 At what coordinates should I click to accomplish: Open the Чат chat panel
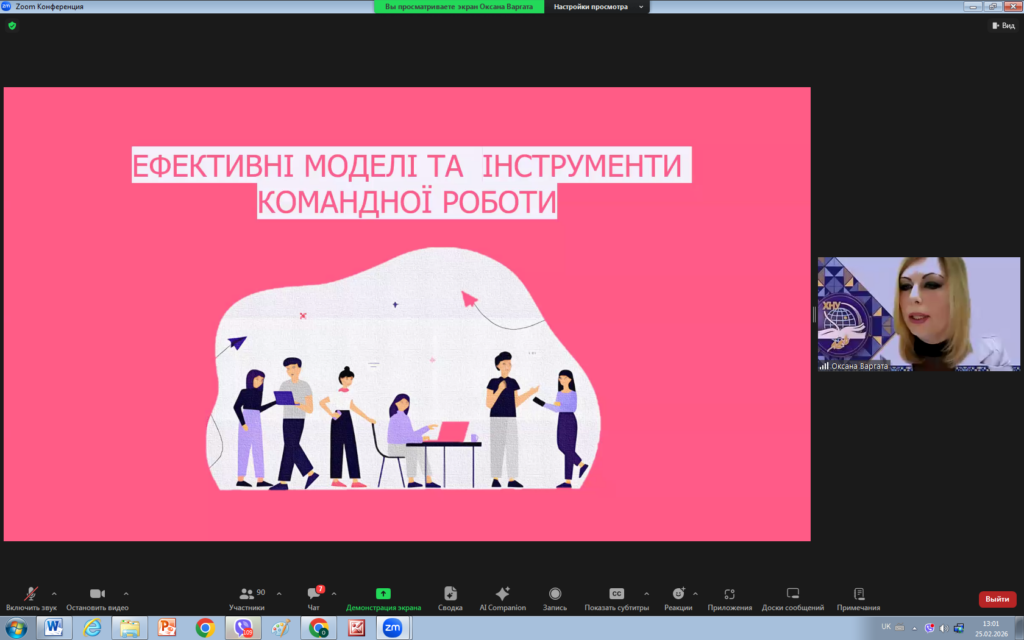point(314,594)
